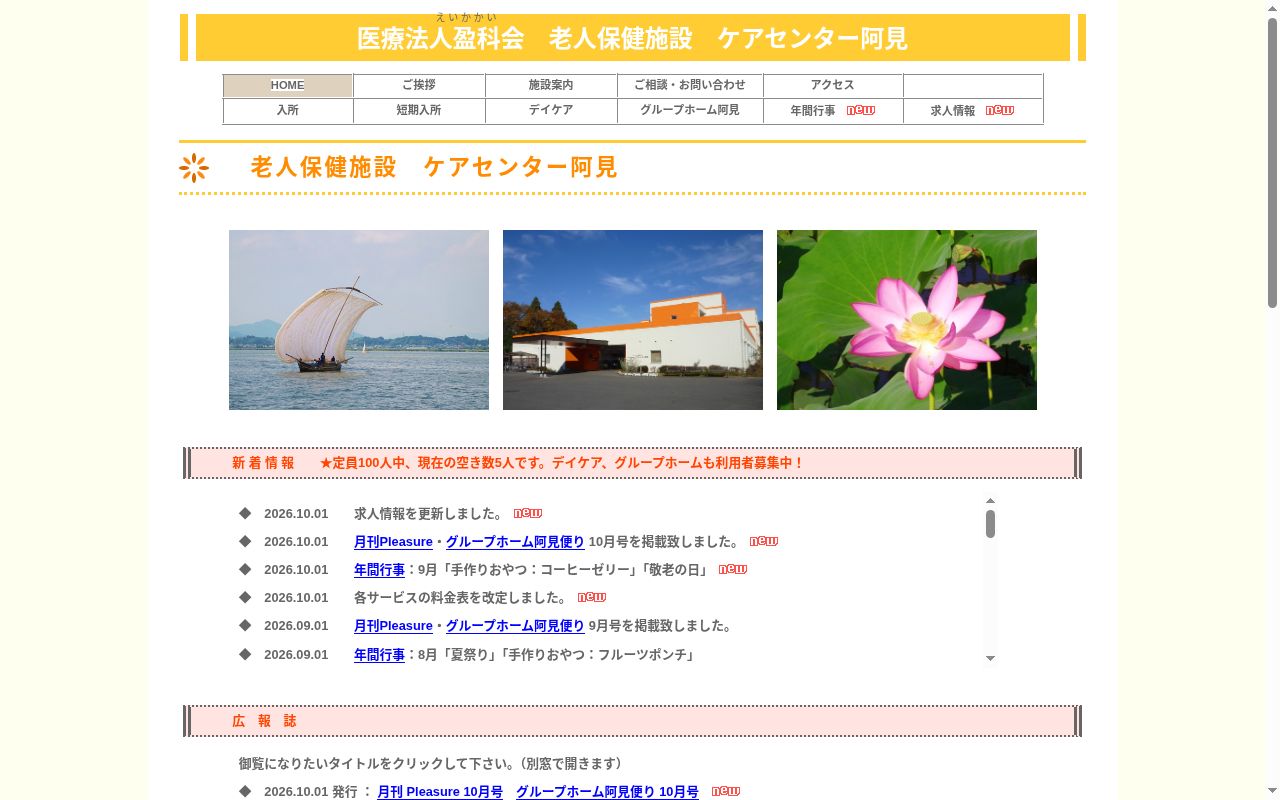
Task: Open グループホーム阿見便り link in 10月号 news row
Action: coord(515,542)
